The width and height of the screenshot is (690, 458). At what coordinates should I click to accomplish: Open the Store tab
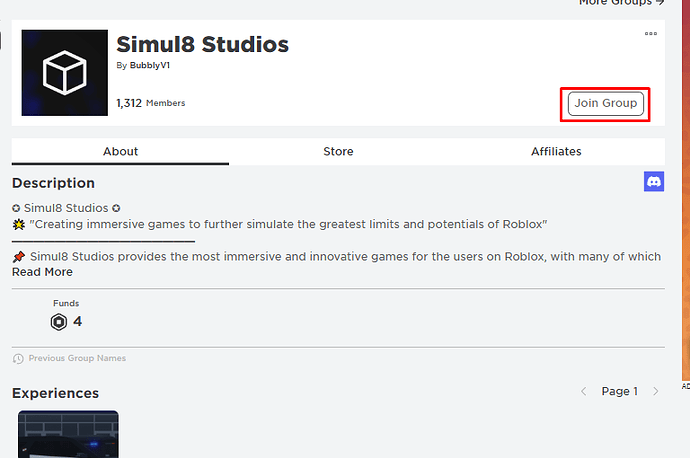coord(338,152)
